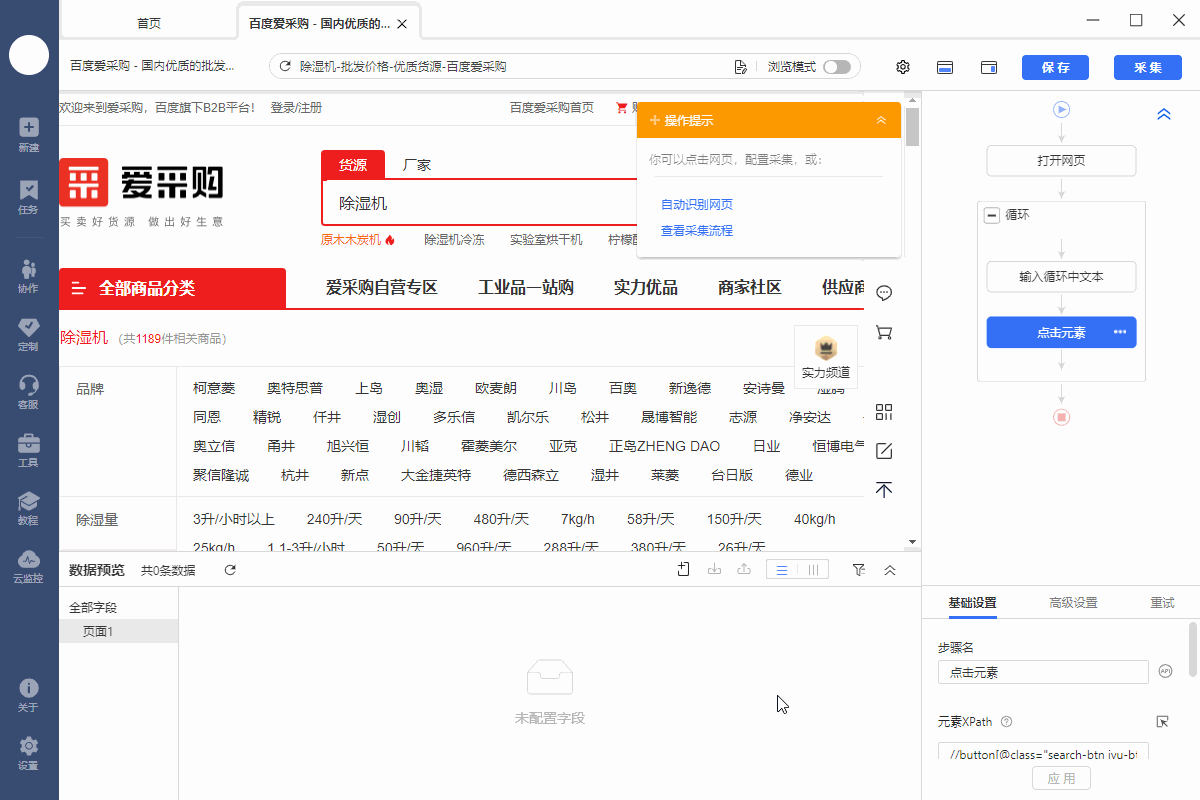Viewport: 1200px width, 800px height.
Task: Click 爱采购自营专区 navigation item
Action: pos(382,288)
